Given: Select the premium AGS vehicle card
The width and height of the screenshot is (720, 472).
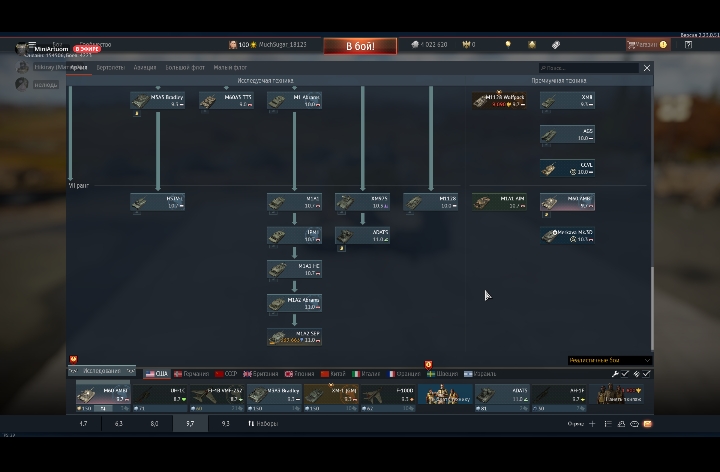Looking at the screenshot, I should 568,135.
